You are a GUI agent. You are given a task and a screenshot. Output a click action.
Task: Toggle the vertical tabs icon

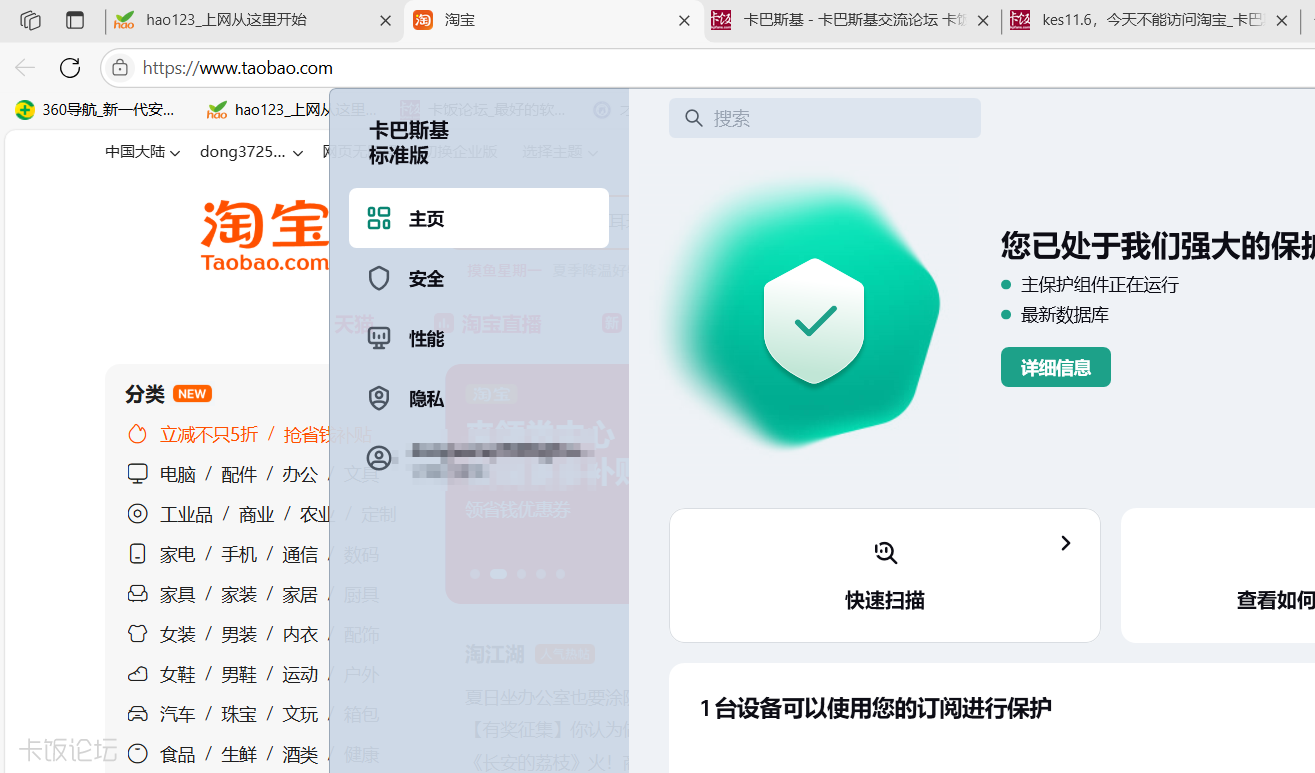[x=75, y=20]
